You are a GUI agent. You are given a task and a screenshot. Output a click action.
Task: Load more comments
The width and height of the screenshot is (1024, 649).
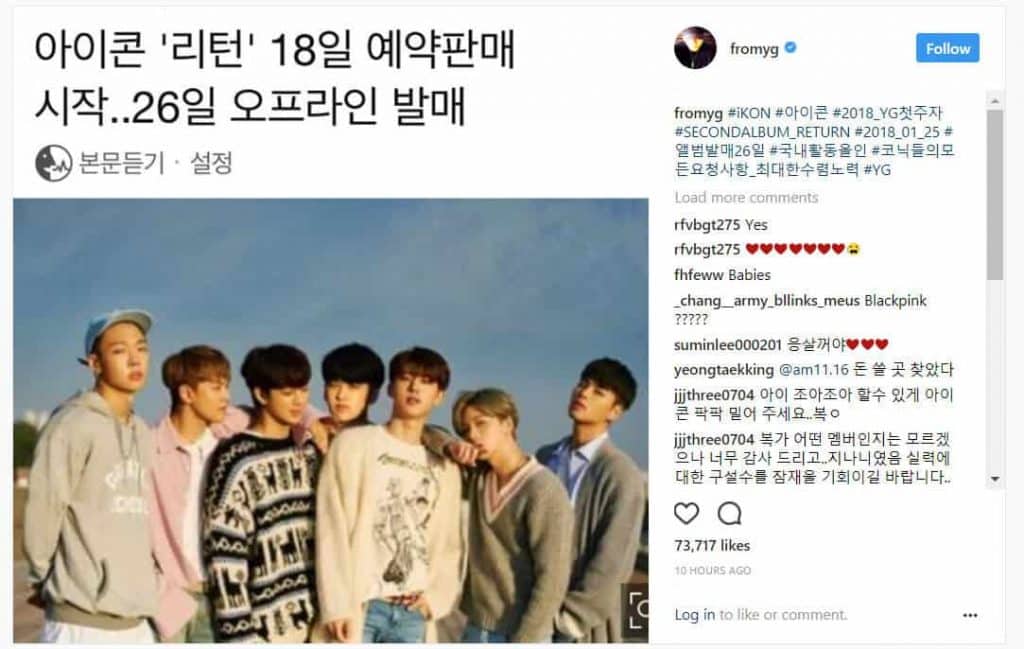pos(746,197)
